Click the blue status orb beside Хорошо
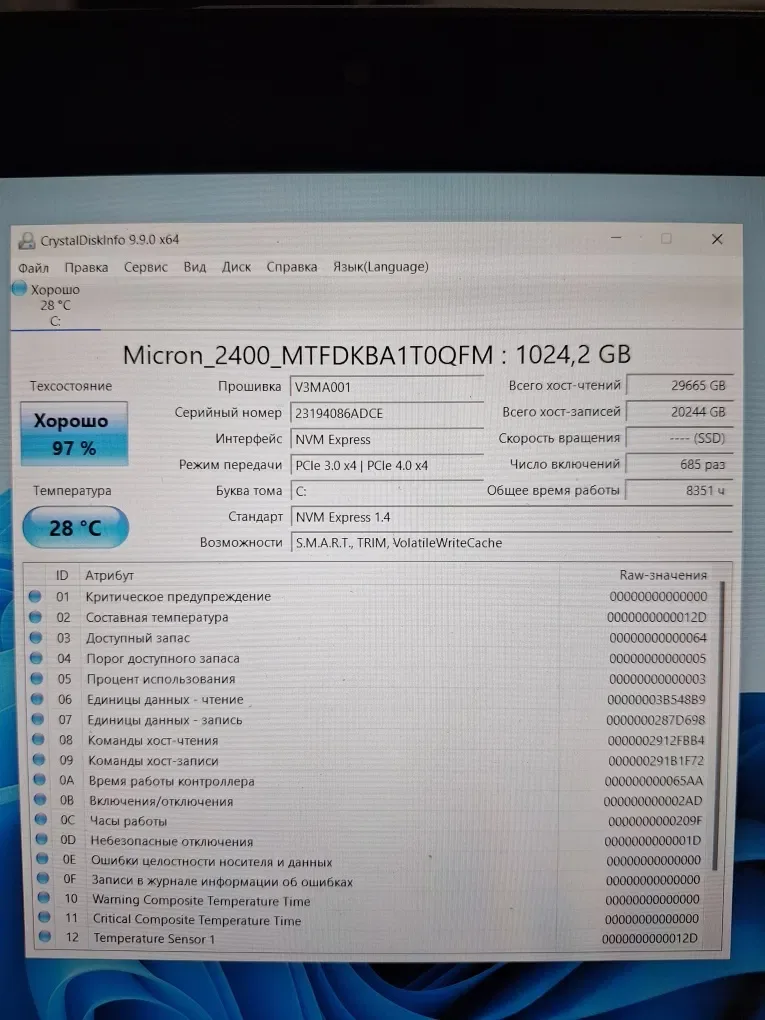Screen dimensions: 765x1020 point(20,288)
